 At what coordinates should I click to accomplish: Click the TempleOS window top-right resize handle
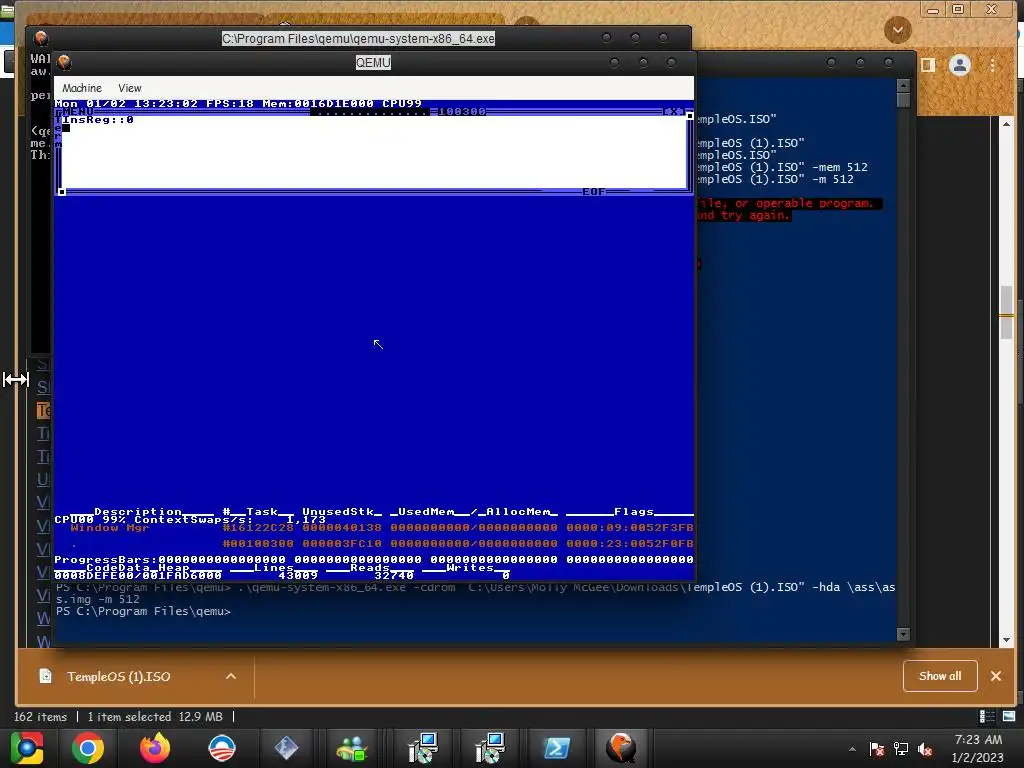[x=690, y=116]
